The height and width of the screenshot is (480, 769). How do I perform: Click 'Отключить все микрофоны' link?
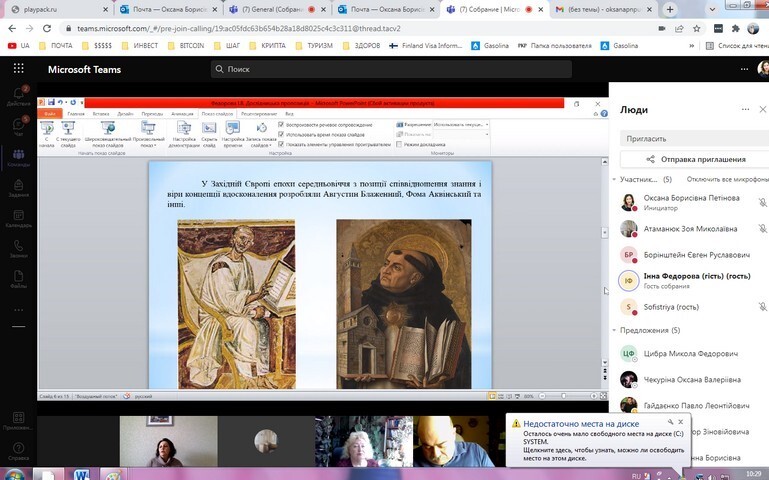pyautogui.click(x=726, y=179)
